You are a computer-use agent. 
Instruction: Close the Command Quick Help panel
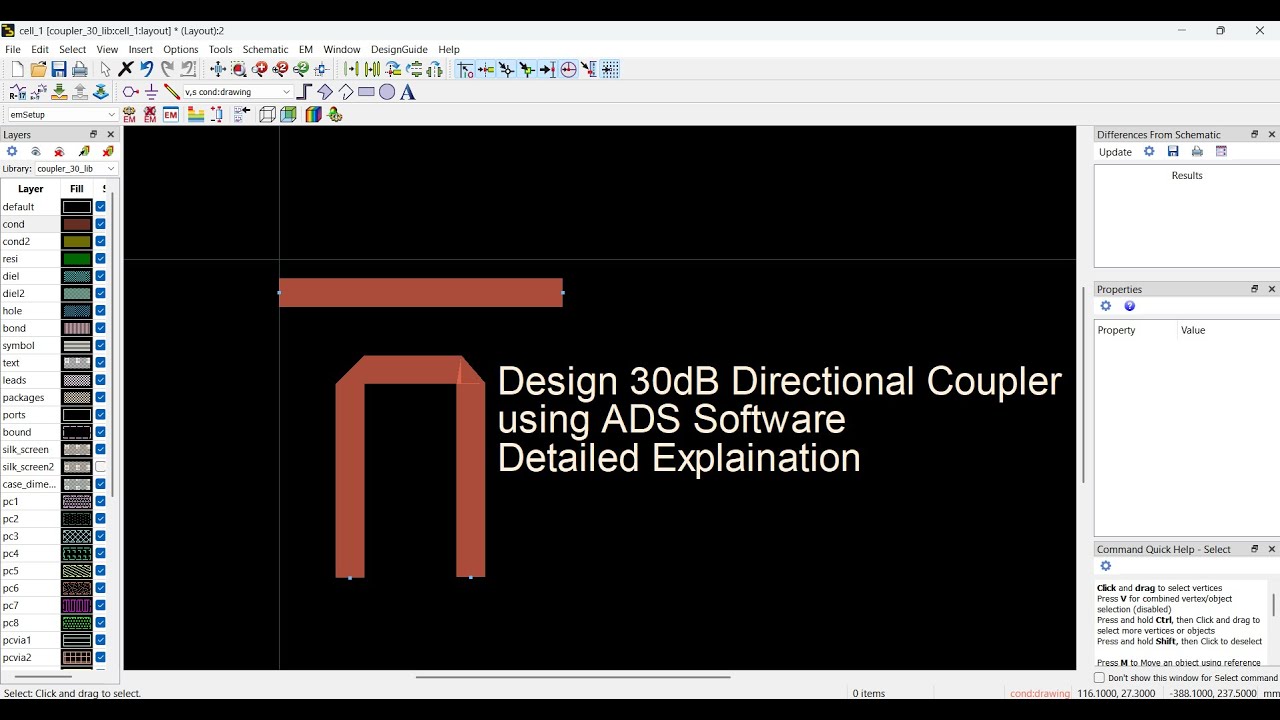click(1272, 549)
